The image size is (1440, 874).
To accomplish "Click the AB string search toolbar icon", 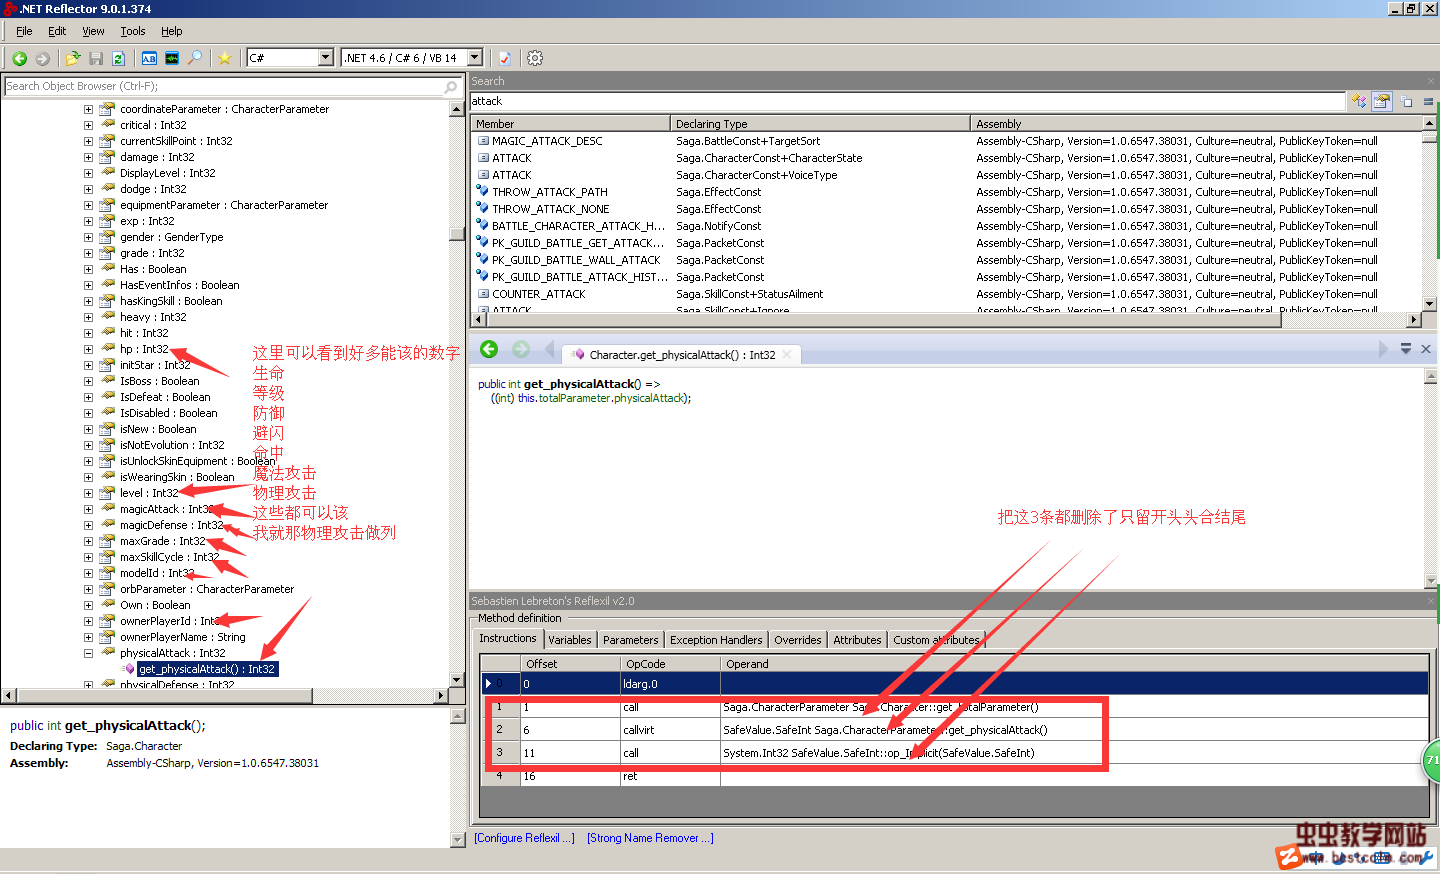I will tap(149, 58).
